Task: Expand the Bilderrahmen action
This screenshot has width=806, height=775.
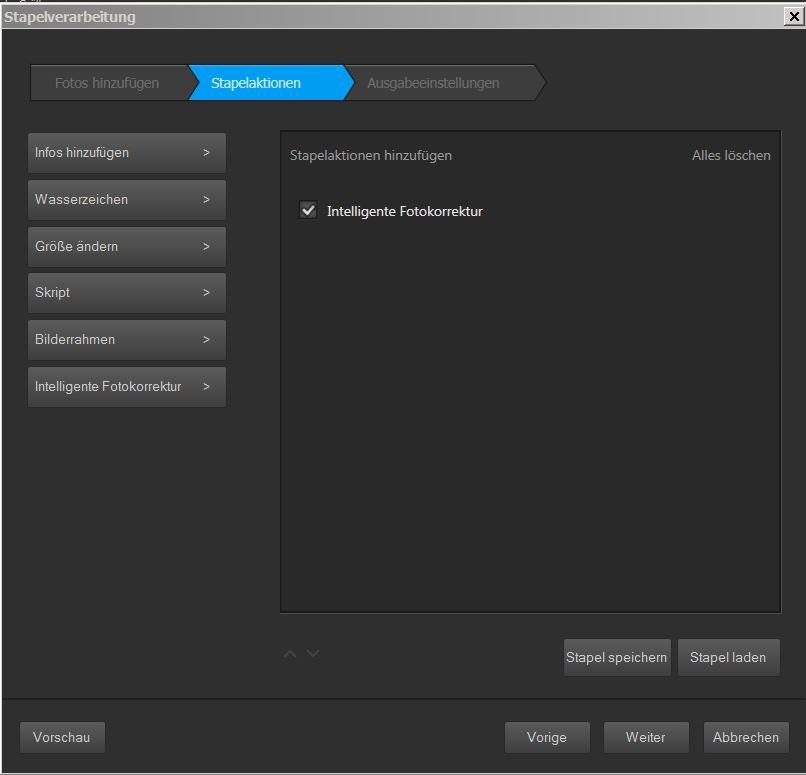Action: [127, 340]
